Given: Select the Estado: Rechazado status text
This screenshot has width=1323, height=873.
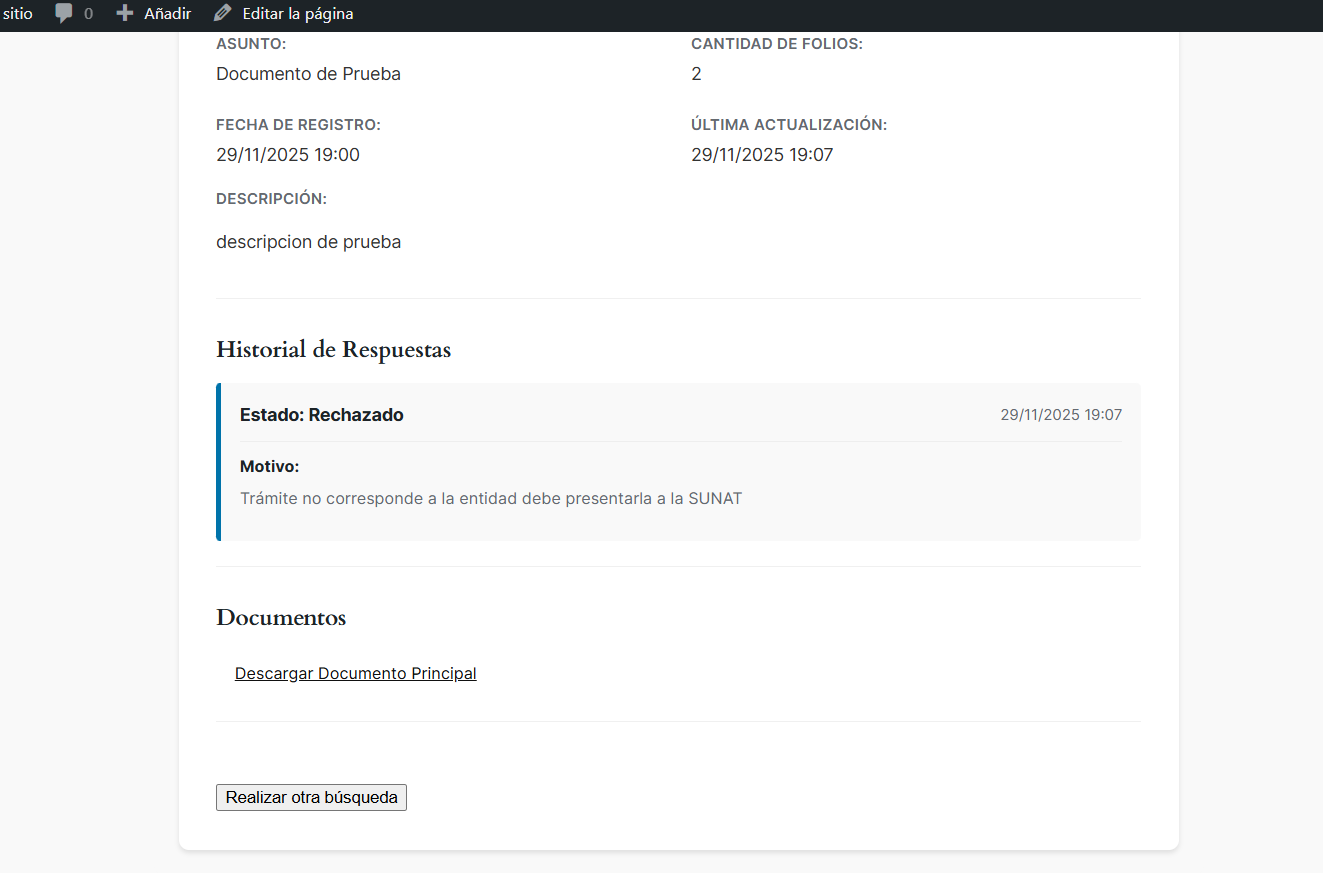Looking at the screenshot, I should [x=322, y=415].
